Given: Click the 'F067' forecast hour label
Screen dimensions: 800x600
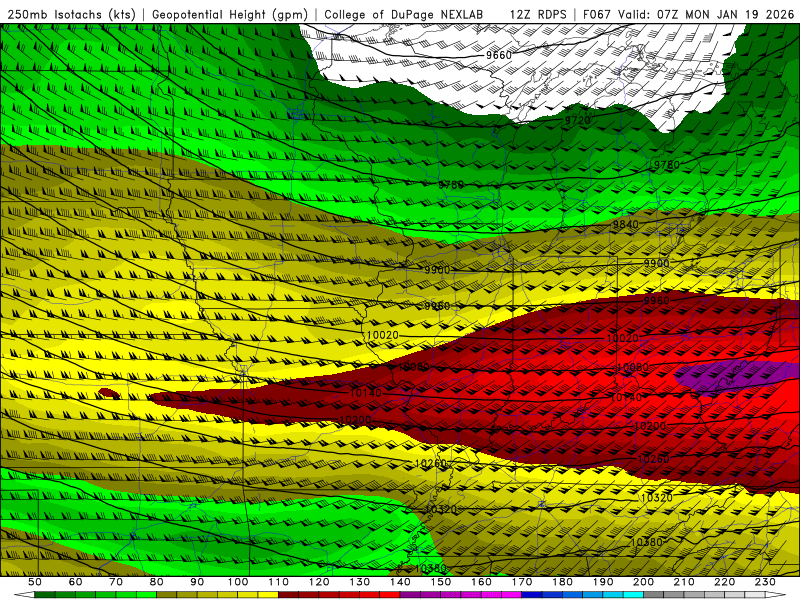Looking at the screenshot, I should pos(597,14).
